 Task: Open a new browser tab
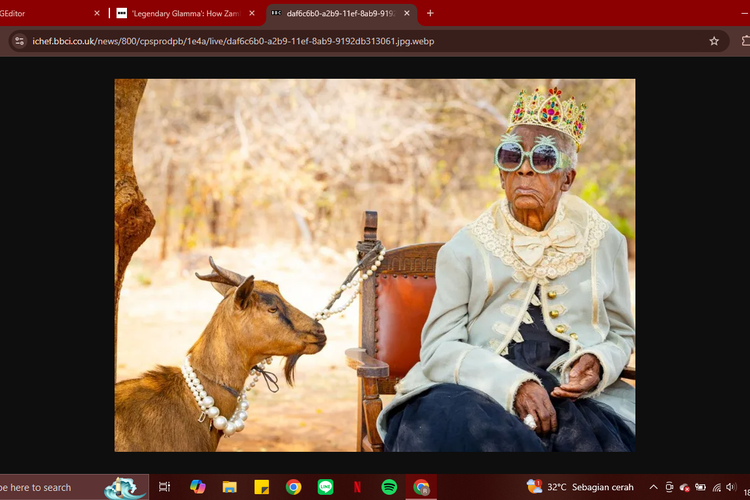click(x=430, y=13)
